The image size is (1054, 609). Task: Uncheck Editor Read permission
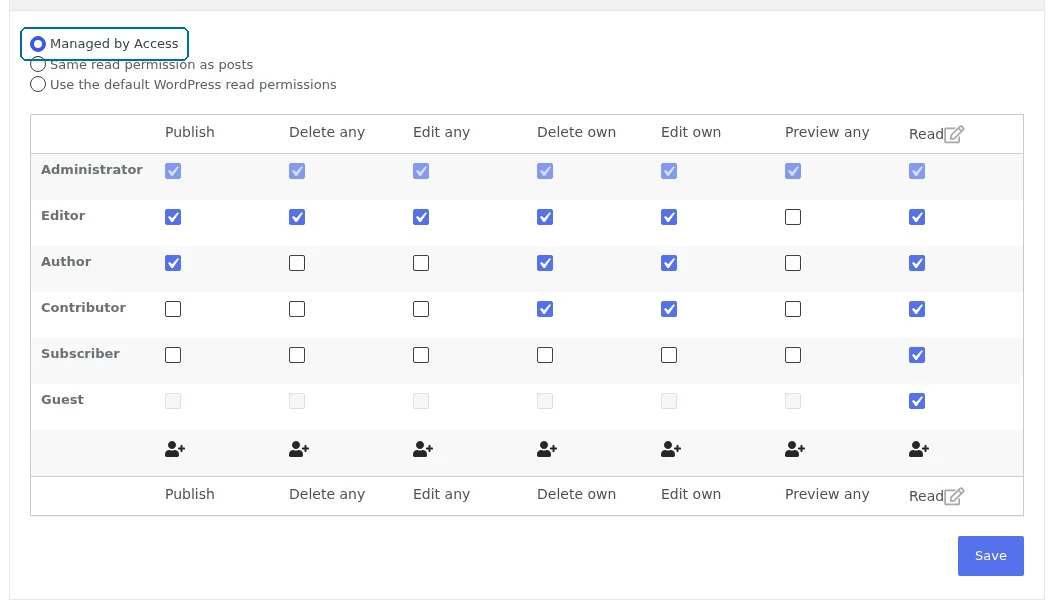pyautogui.click(x=917, y=217)
